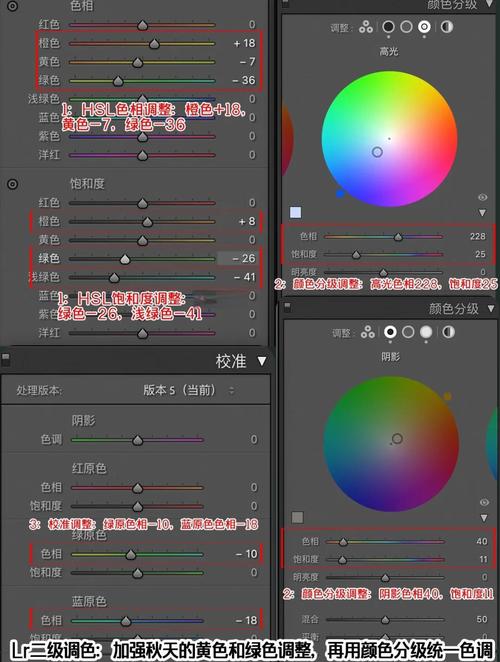Adjust the 红色 hue slider

tap(142, 25)
